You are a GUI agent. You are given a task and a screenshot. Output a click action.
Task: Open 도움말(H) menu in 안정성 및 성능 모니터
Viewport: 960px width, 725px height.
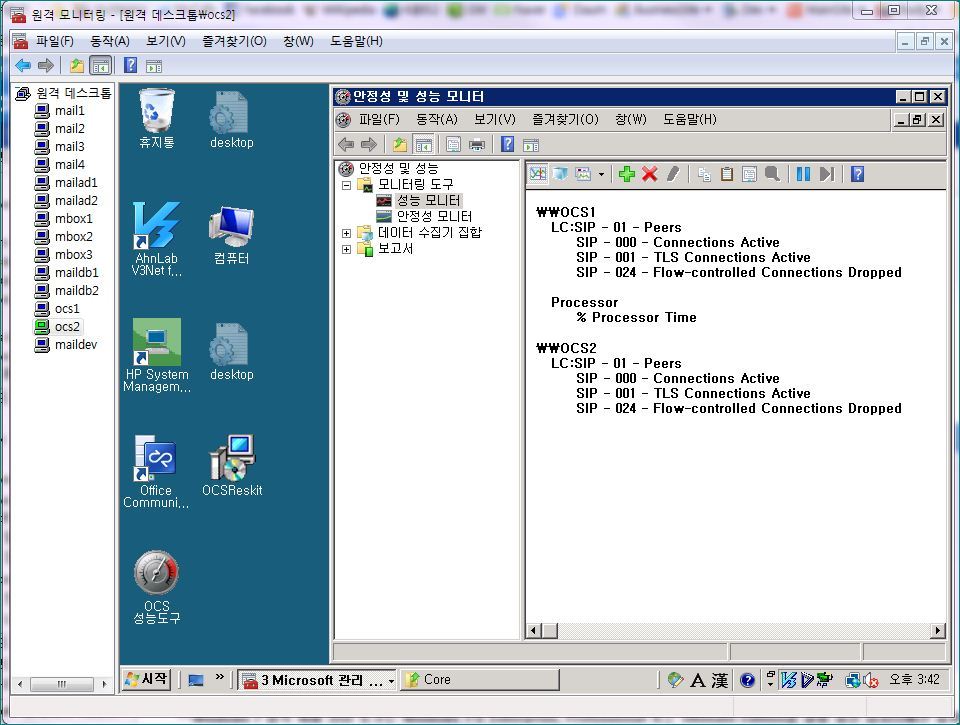click(x=689, y=119)
